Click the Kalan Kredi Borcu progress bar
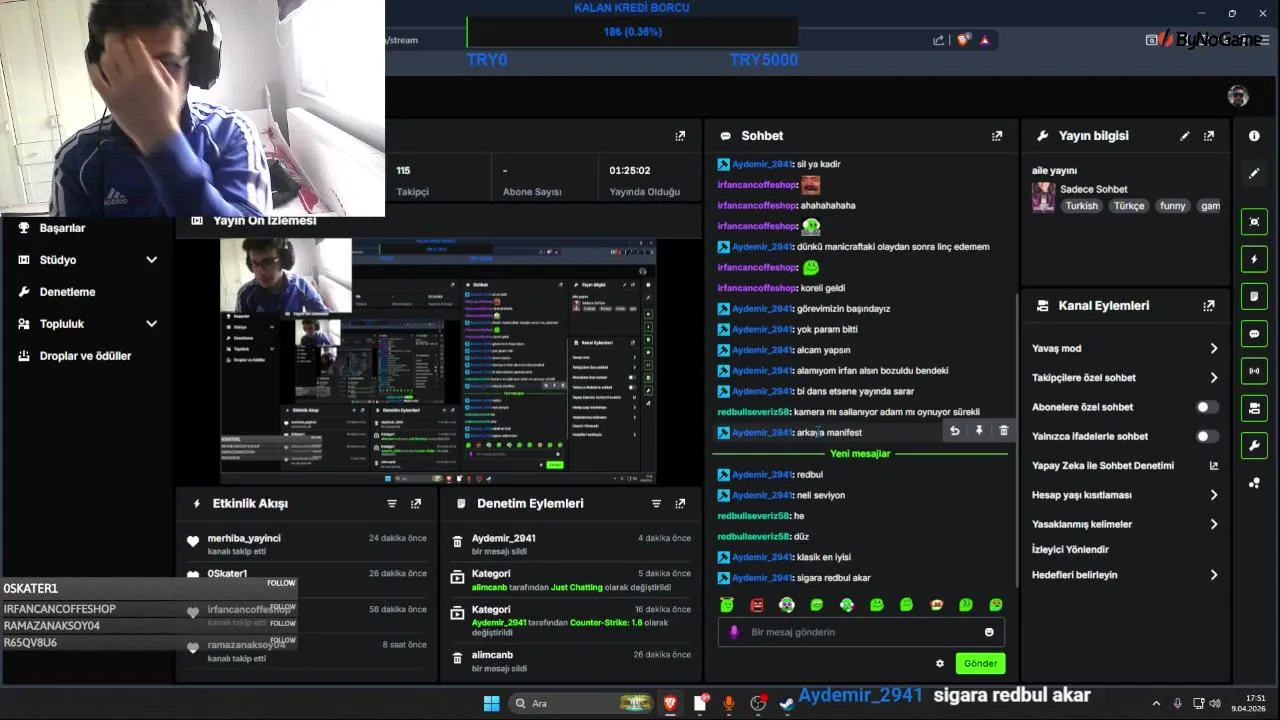 [632, 32]
